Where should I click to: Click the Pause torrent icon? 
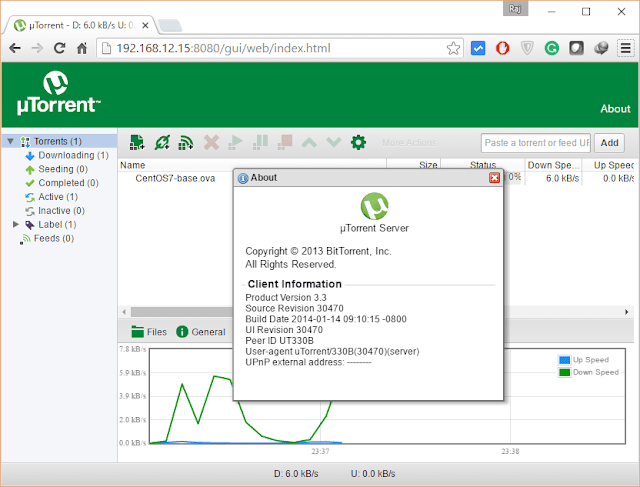[260, 142]
